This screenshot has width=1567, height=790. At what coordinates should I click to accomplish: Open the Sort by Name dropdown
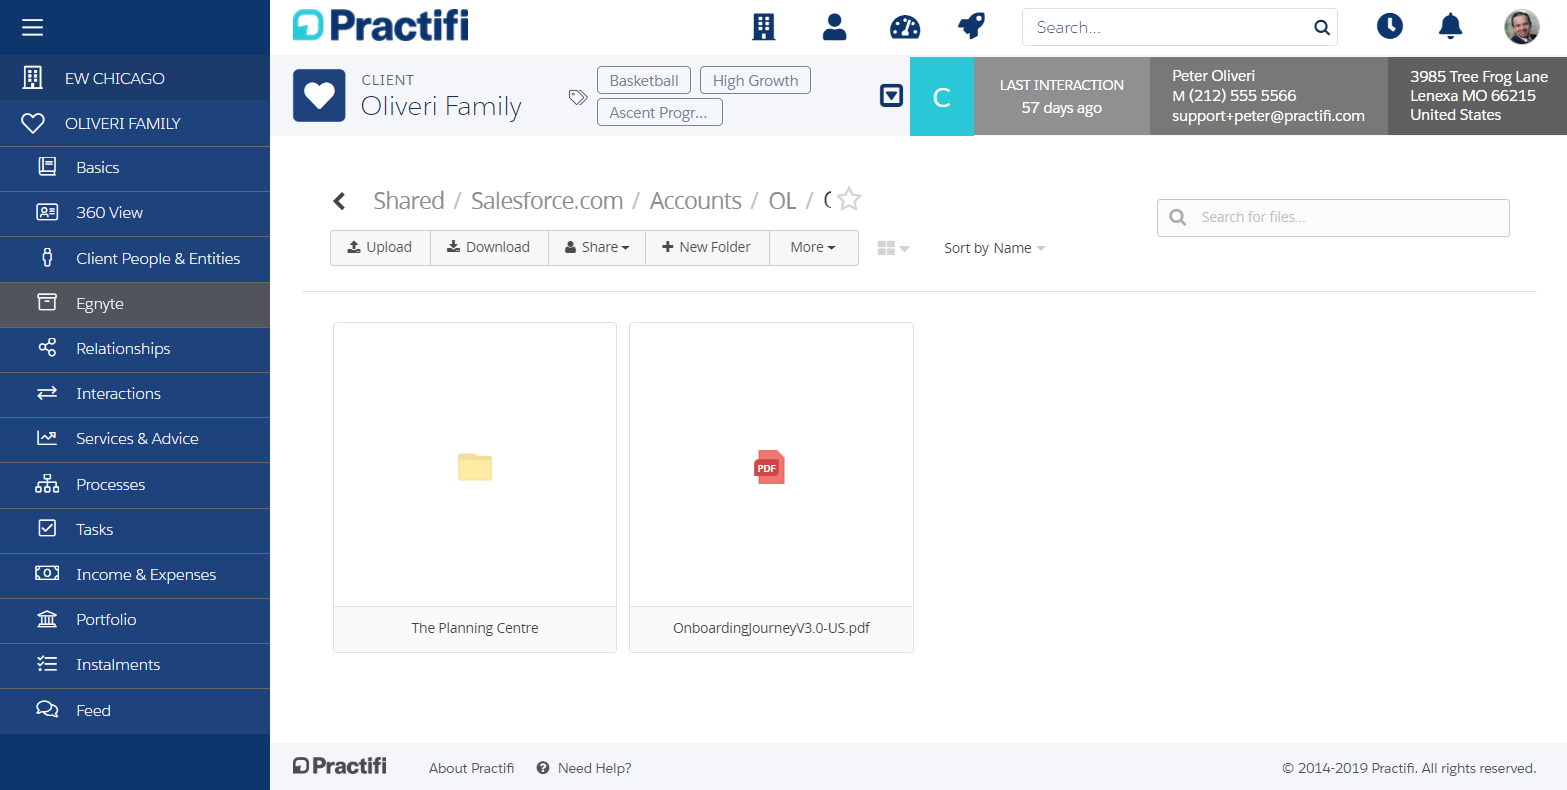pos(994,248)
